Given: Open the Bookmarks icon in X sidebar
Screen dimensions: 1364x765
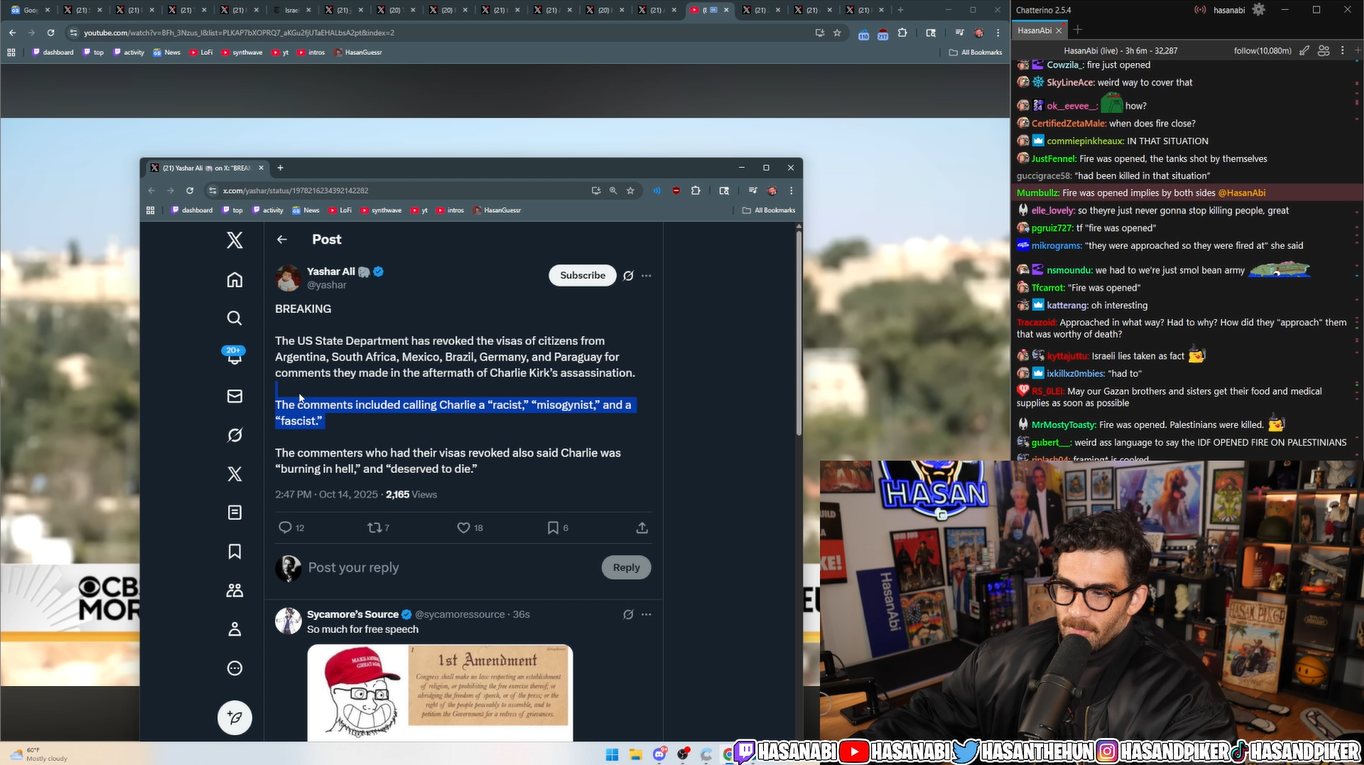Looking at the screenshot, I should 235,551.
